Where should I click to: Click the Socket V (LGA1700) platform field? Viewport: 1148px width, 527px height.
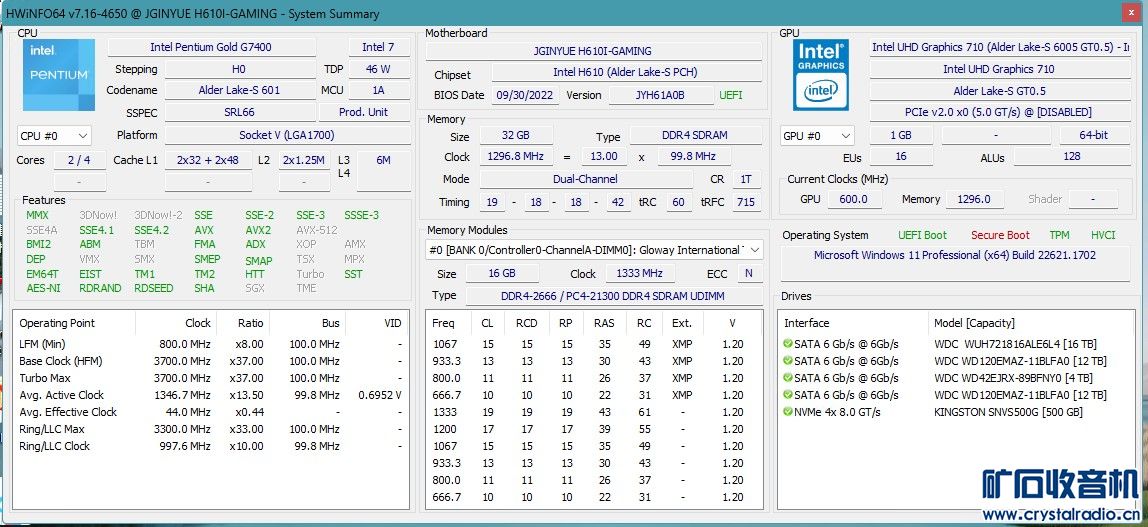tap(286, 136)
